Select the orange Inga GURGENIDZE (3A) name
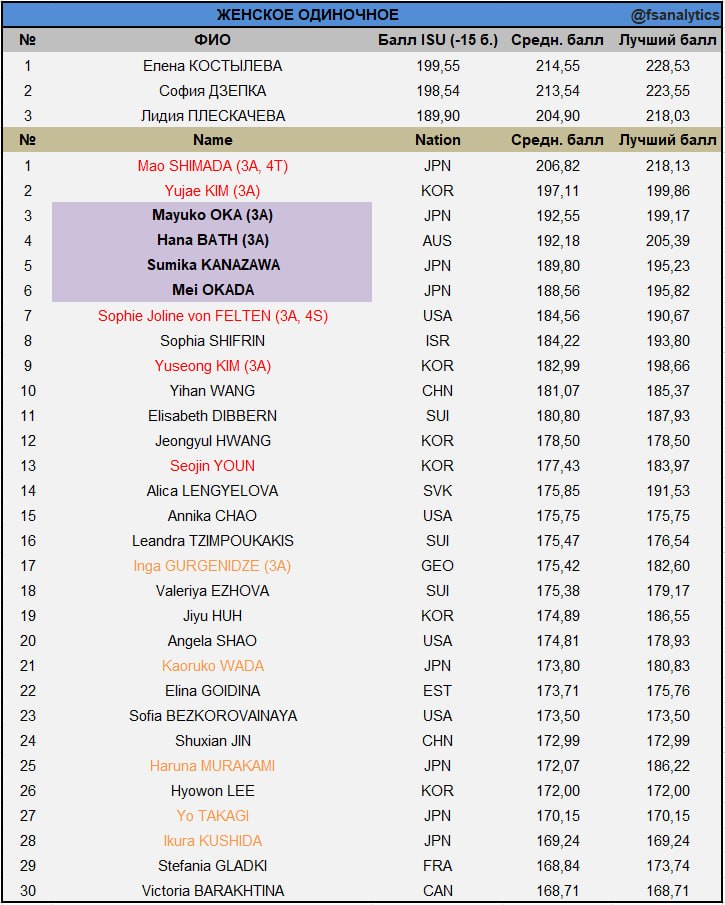This screenshot has width=725, height=905. [212, 566]
